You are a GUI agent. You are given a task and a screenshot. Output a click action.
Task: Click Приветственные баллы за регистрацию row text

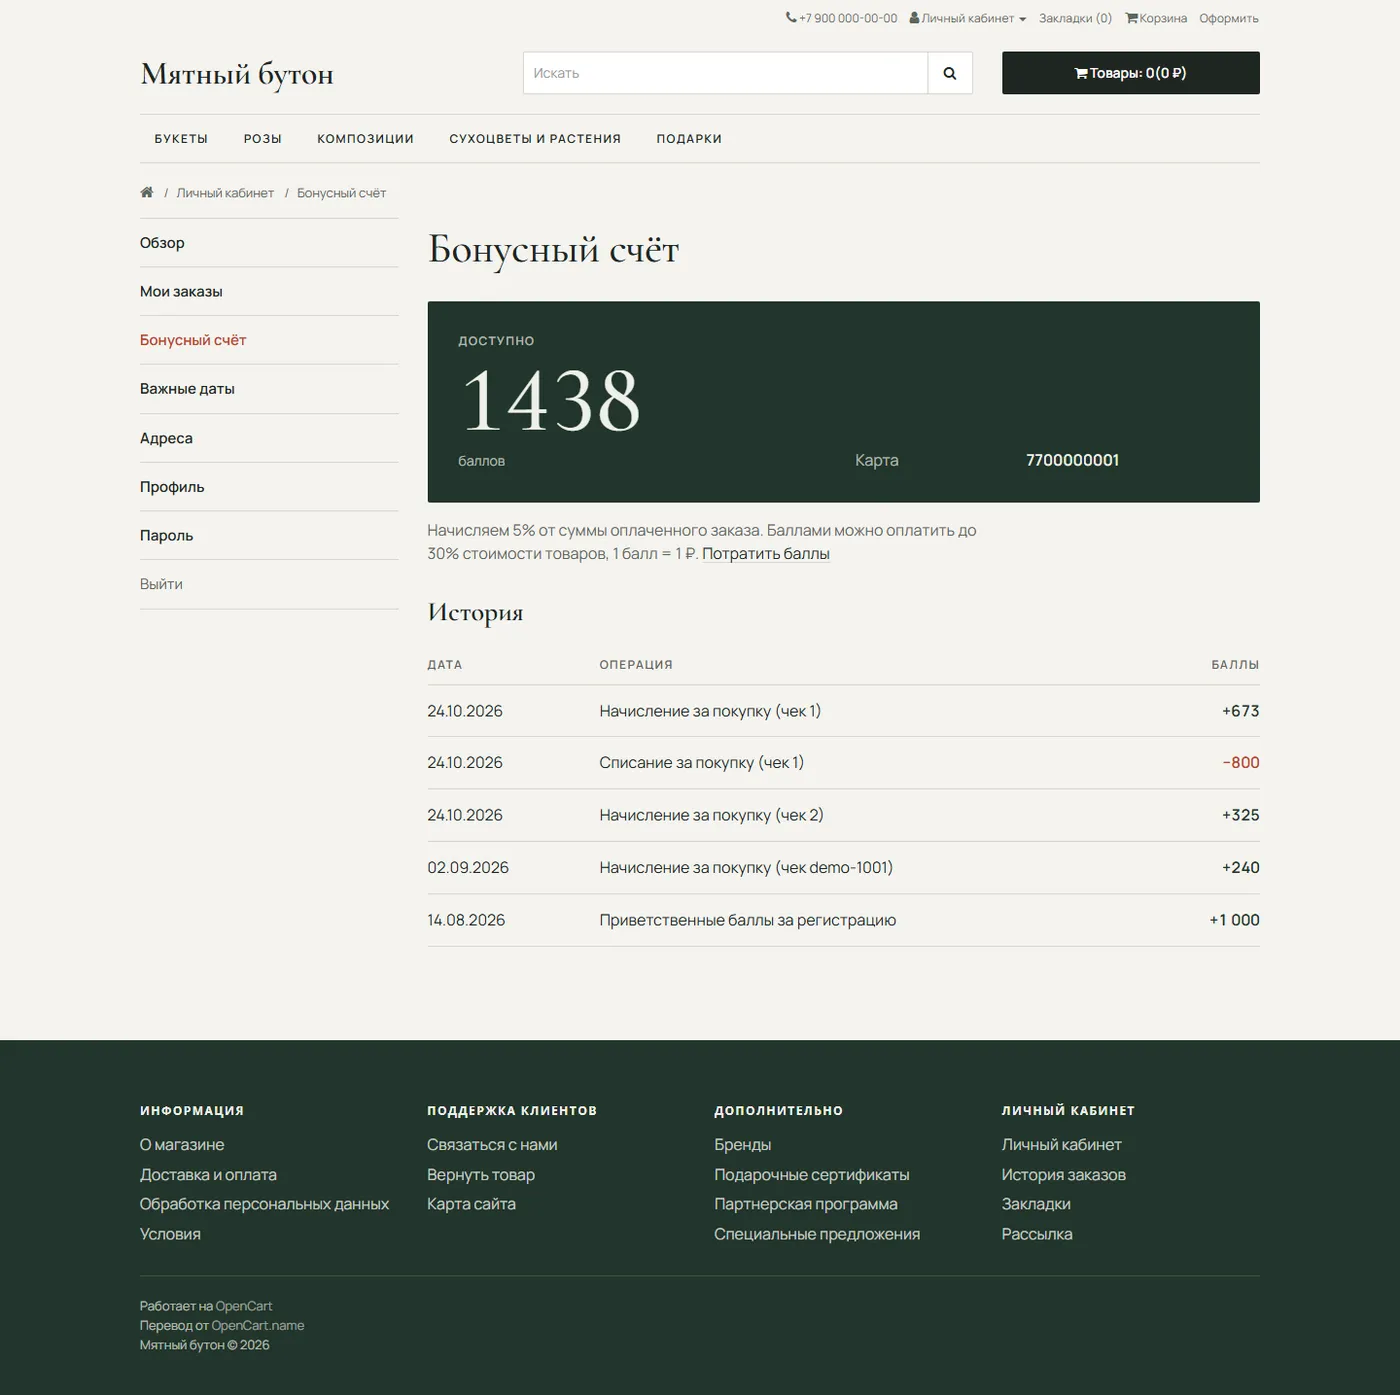coord(747,920)
